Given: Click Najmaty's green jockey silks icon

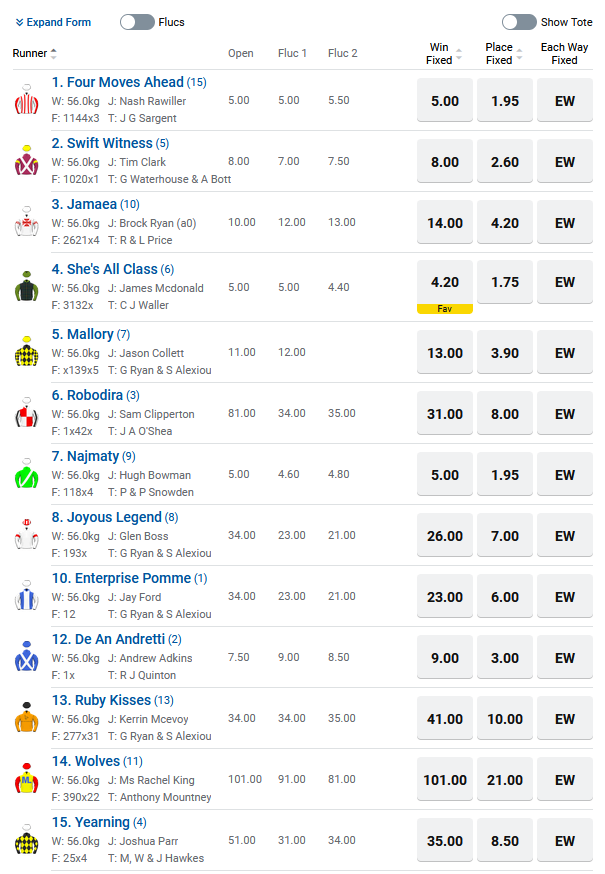Looking at the screenshot, I should [26, 474].
